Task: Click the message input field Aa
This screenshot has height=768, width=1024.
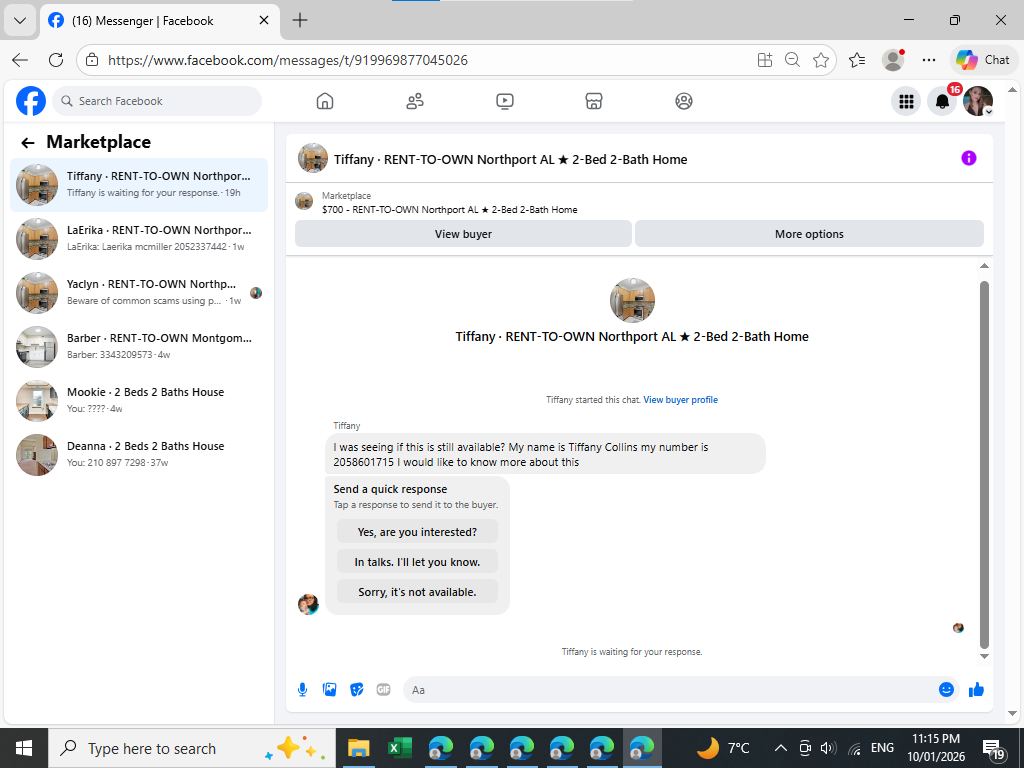Action: pos(669,690)
